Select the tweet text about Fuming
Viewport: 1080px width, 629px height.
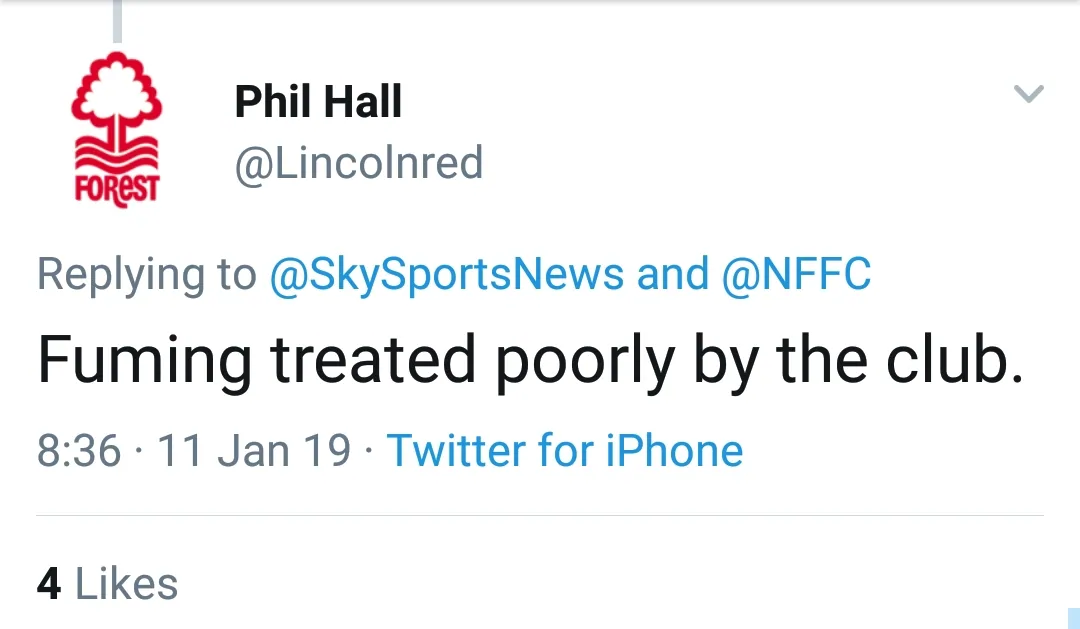(x=530, y=362)
